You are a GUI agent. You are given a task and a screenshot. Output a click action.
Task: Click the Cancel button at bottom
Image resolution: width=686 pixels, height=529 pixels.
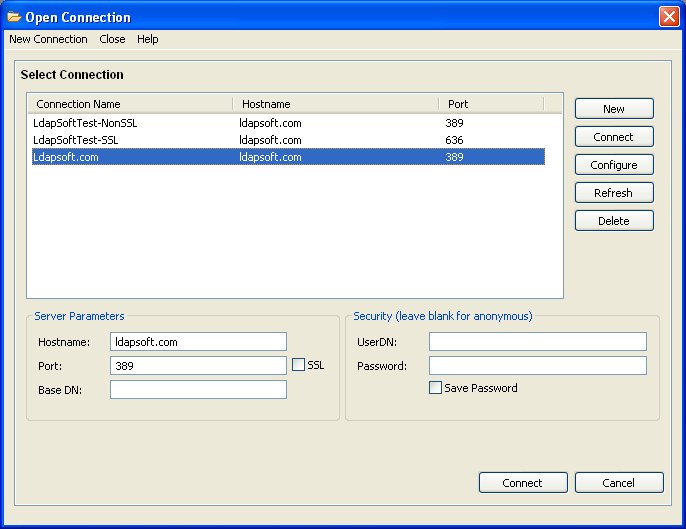click(619, 483)
